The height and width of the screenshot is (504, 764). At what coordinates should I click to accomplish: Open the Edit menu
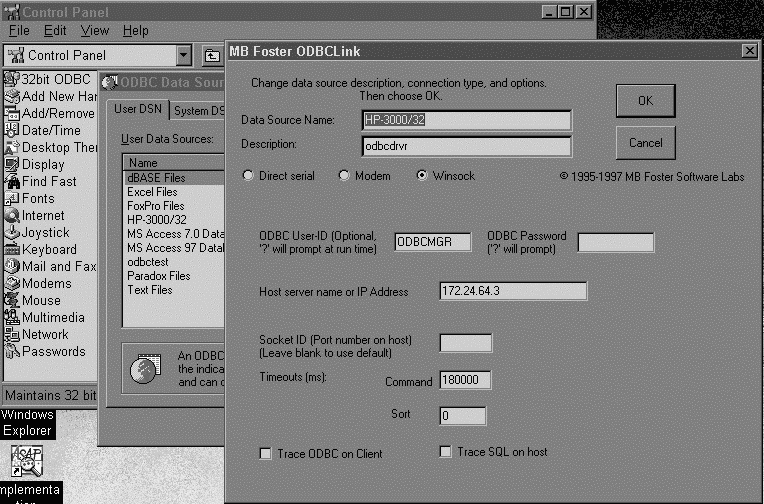[55, 31]
